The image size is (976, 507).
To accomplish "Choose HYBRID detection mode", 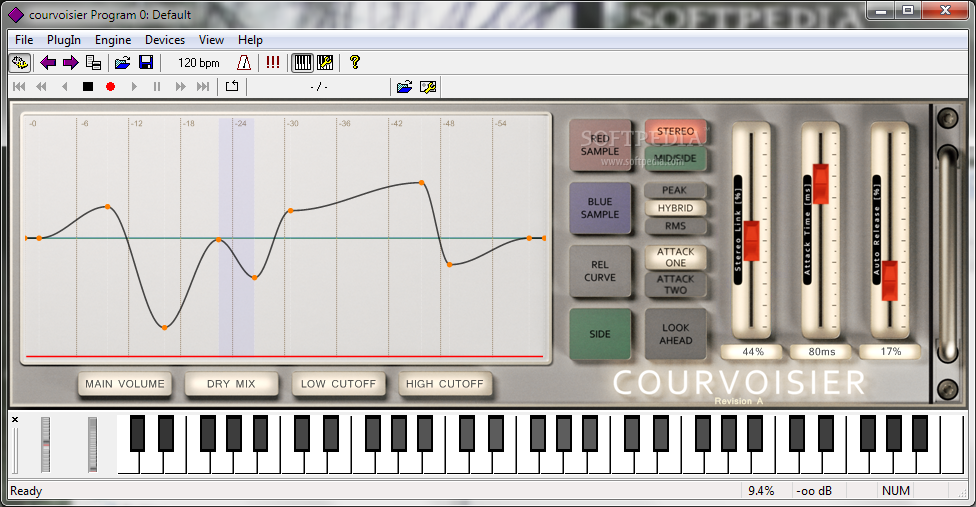I will click(x=675, y=208).
